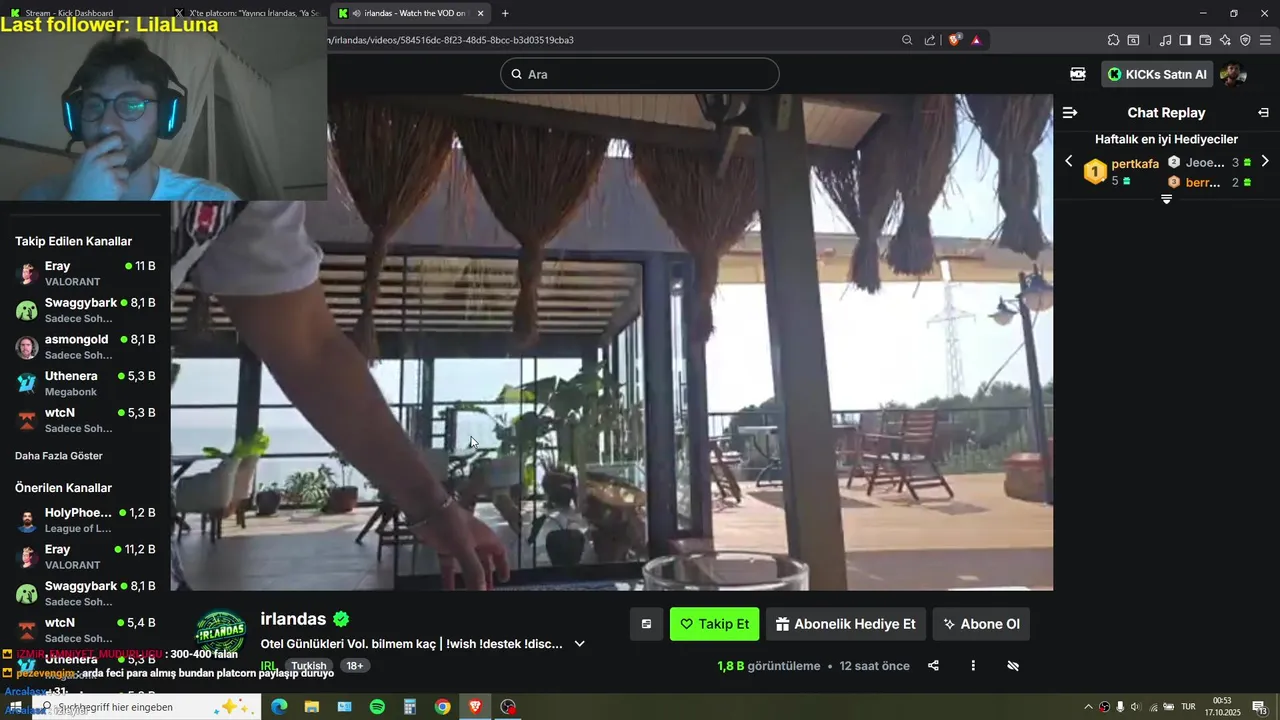
Task: Click the Turkish language tag
Action: pyautogui.click(x=309, y=666)
